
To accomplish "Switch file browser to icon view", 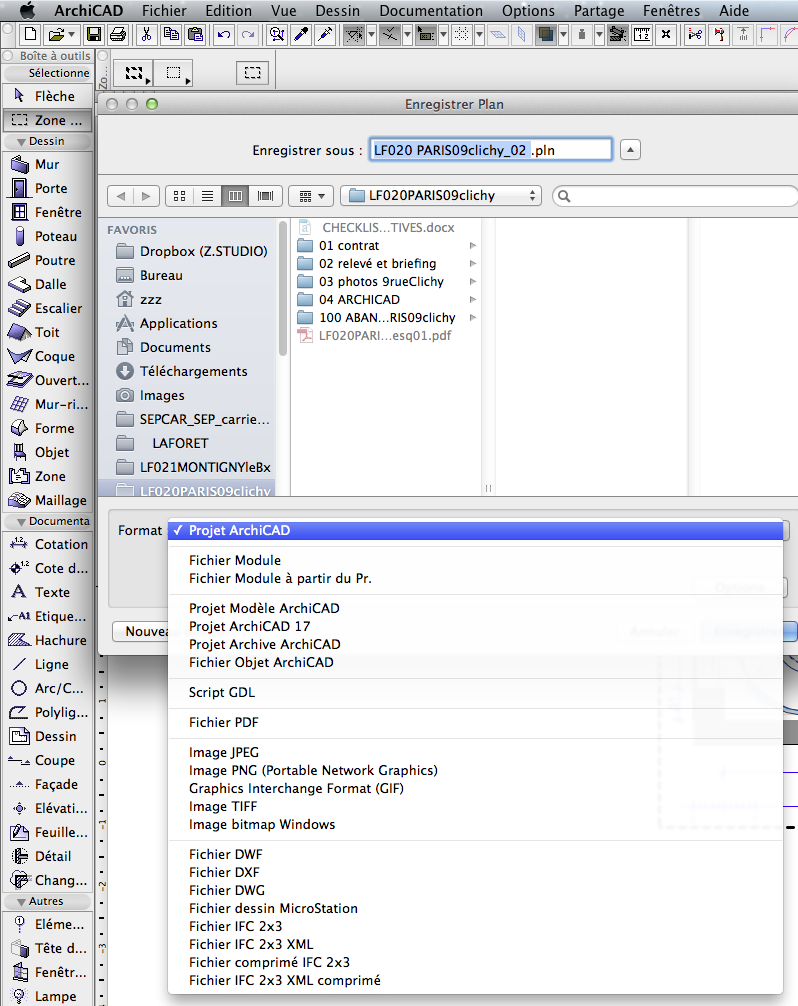I will (x=179, y=196).
